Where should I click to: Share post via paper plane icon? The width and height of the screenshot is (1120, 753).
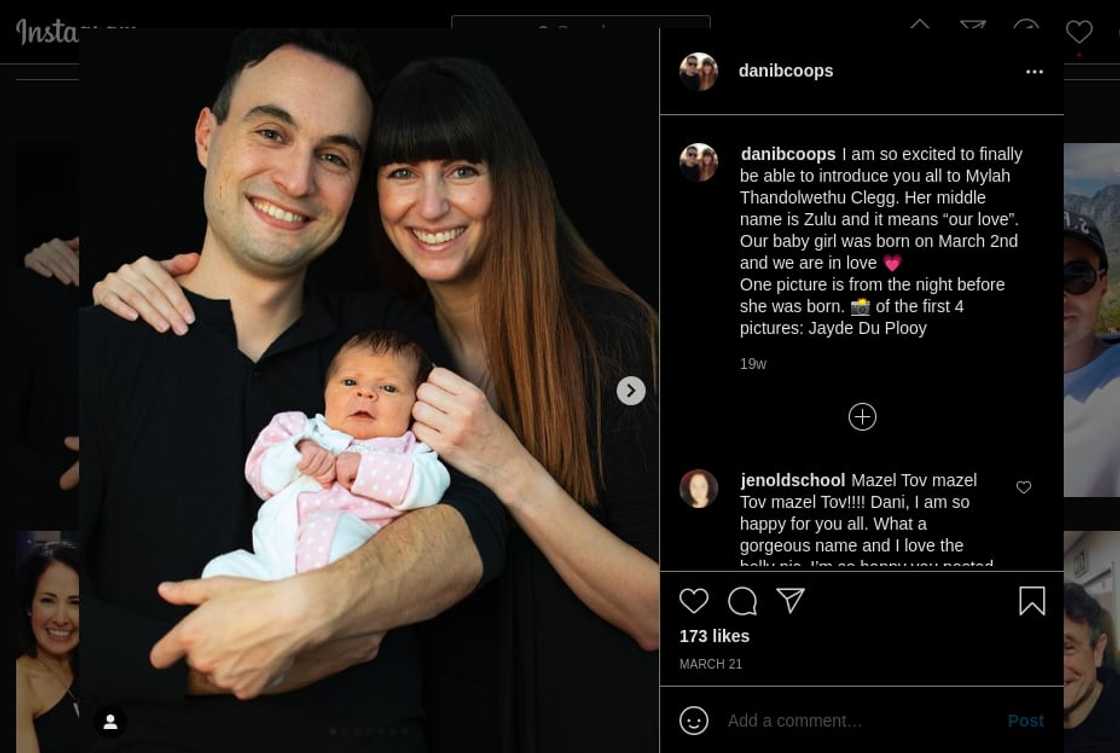click(x=791, y=600)
